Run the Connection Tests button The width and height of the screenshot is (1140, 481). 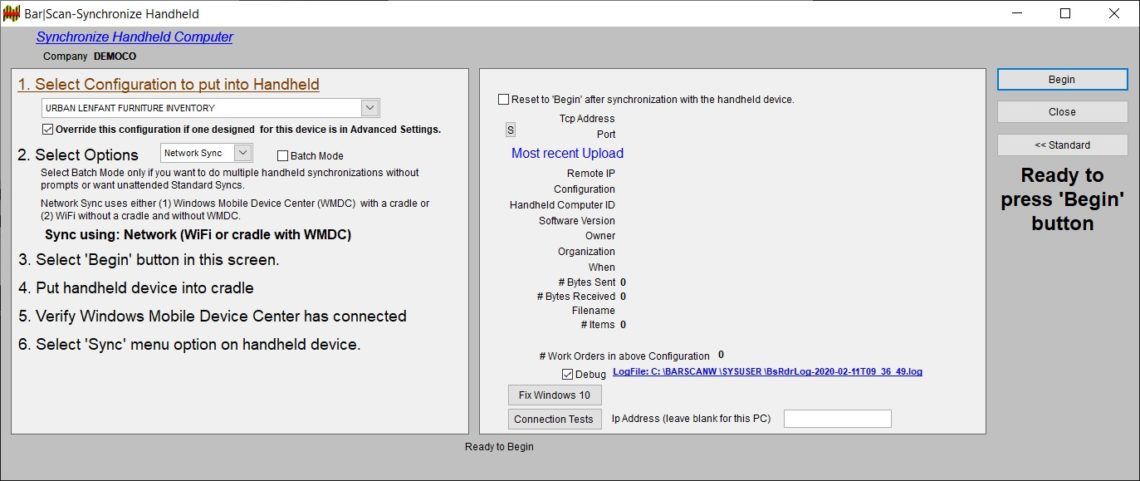click(554, 419)
